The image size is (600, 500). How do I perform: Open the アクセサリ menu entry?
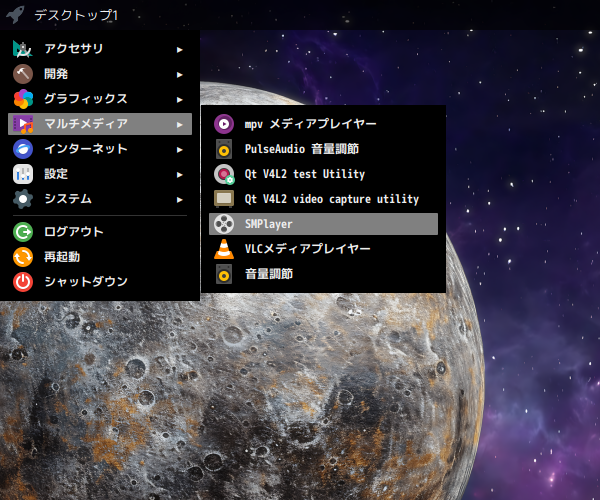tap(100, 49)
